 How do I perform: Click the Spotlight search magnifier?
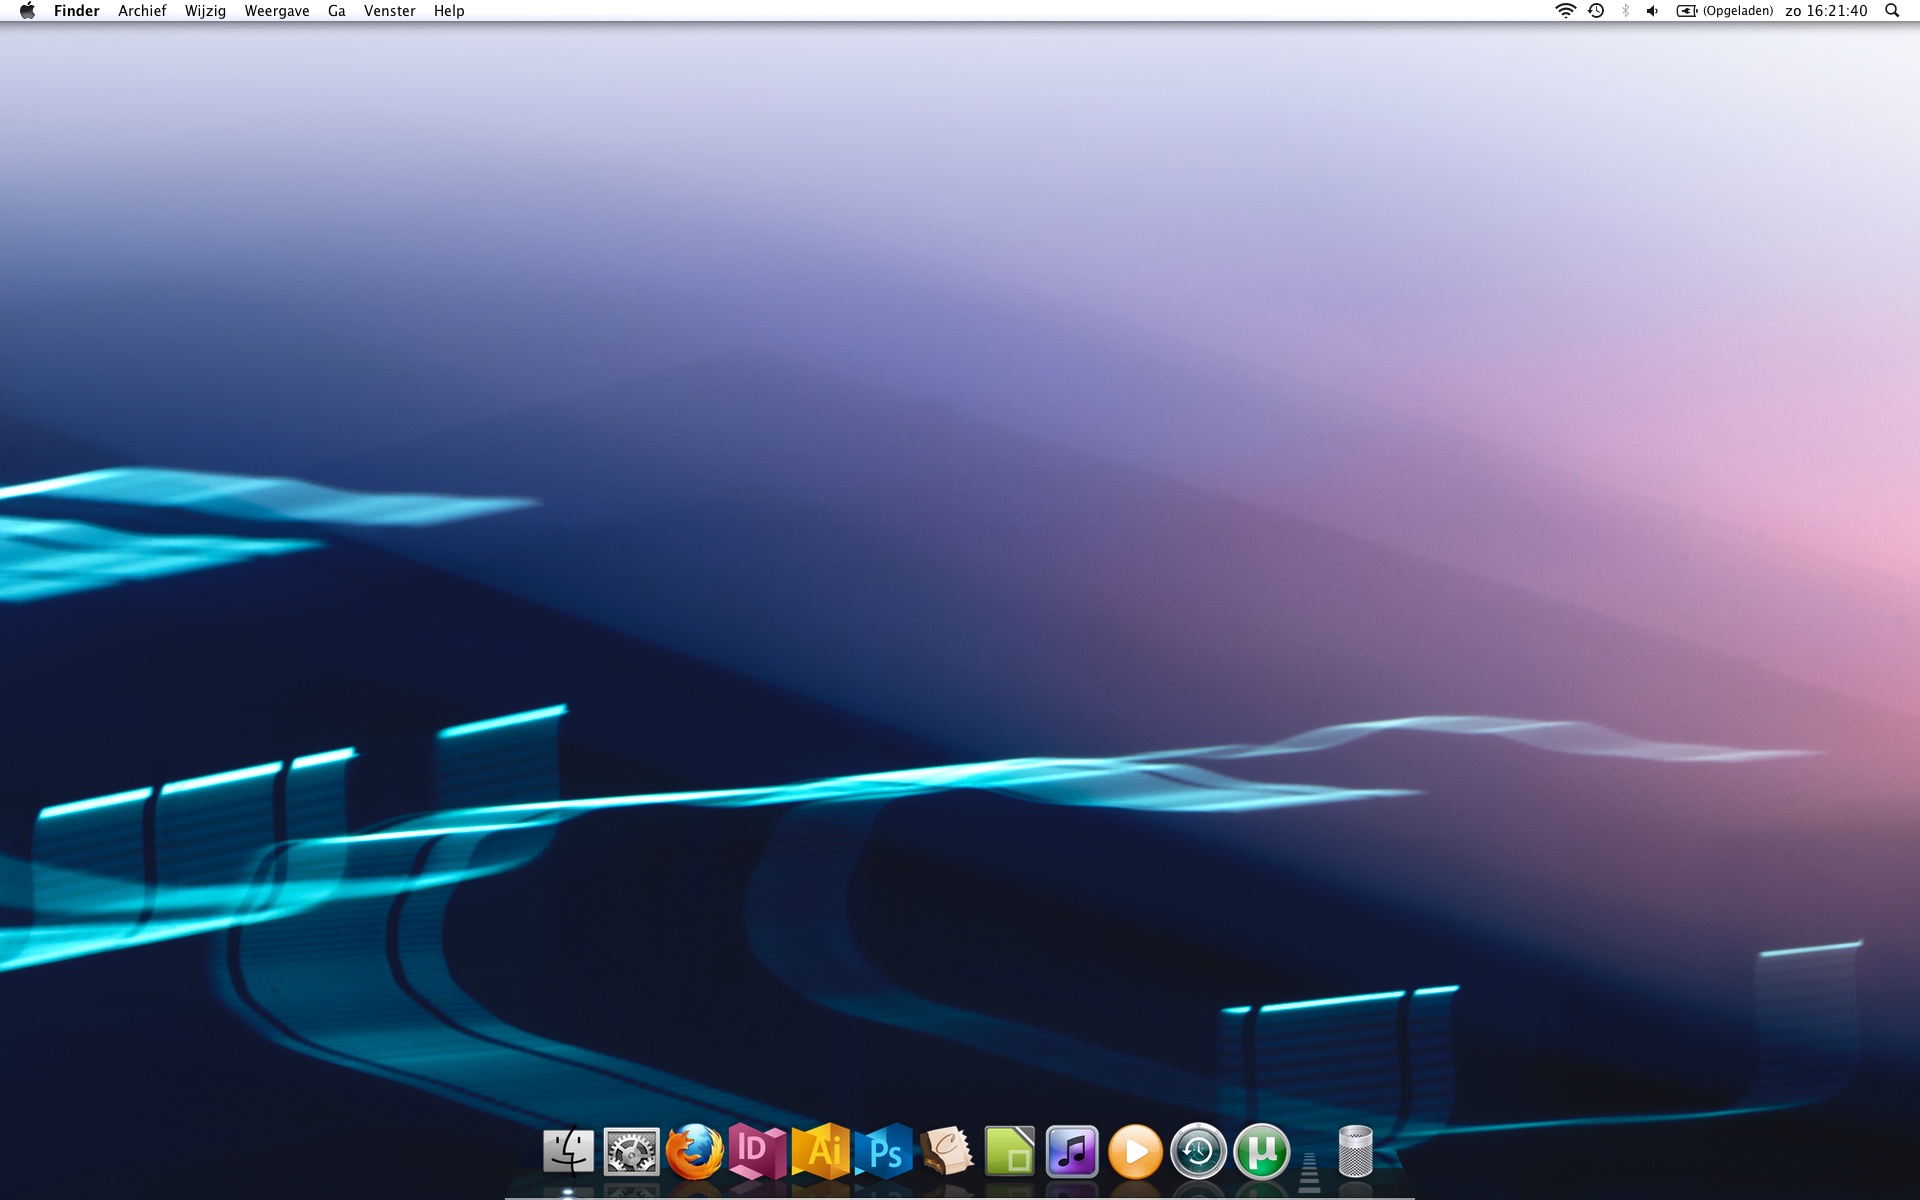coord(1892,11)
